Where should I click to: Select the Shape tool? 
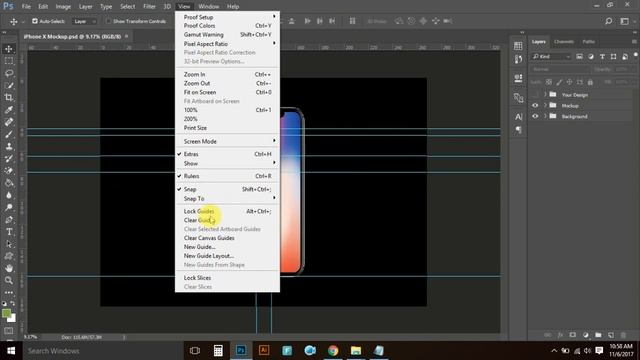tap(9, 256)
